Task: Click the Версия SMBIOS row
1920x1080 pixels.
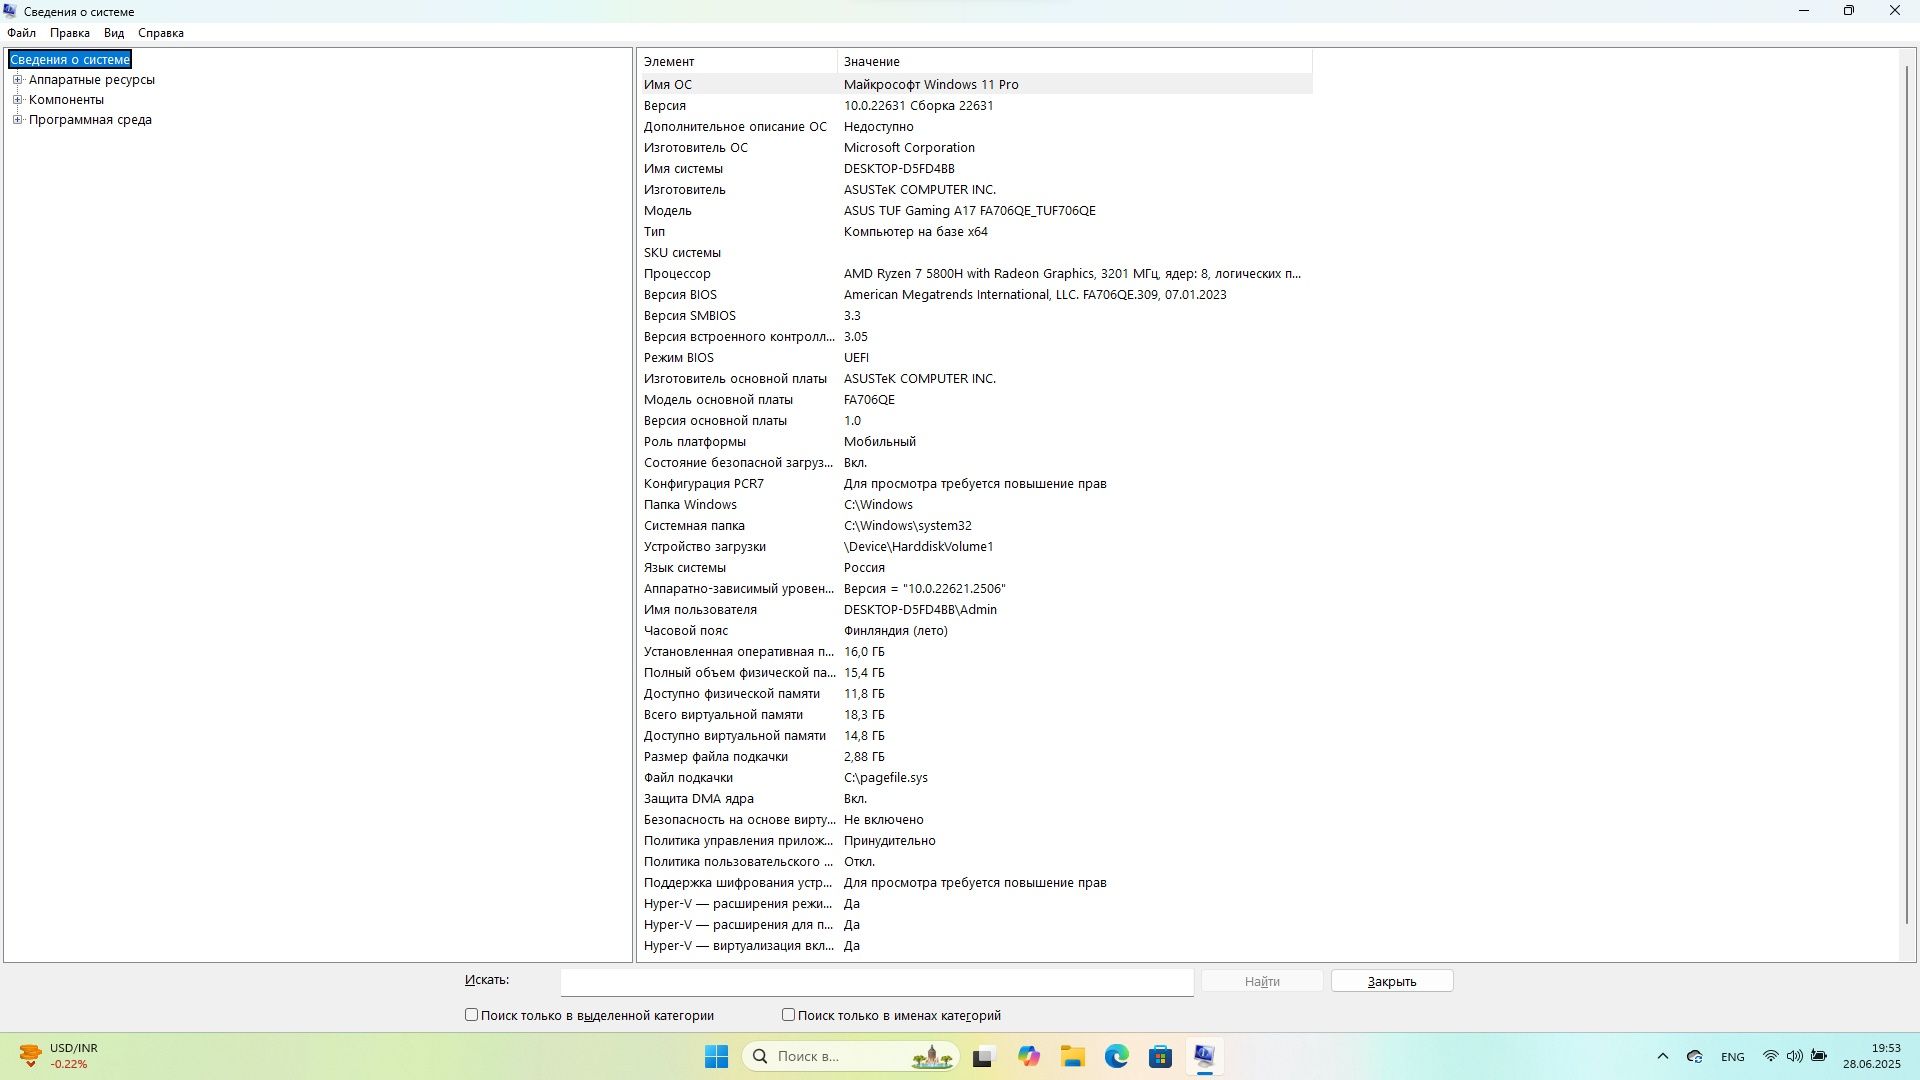Action: click(975, 316)
